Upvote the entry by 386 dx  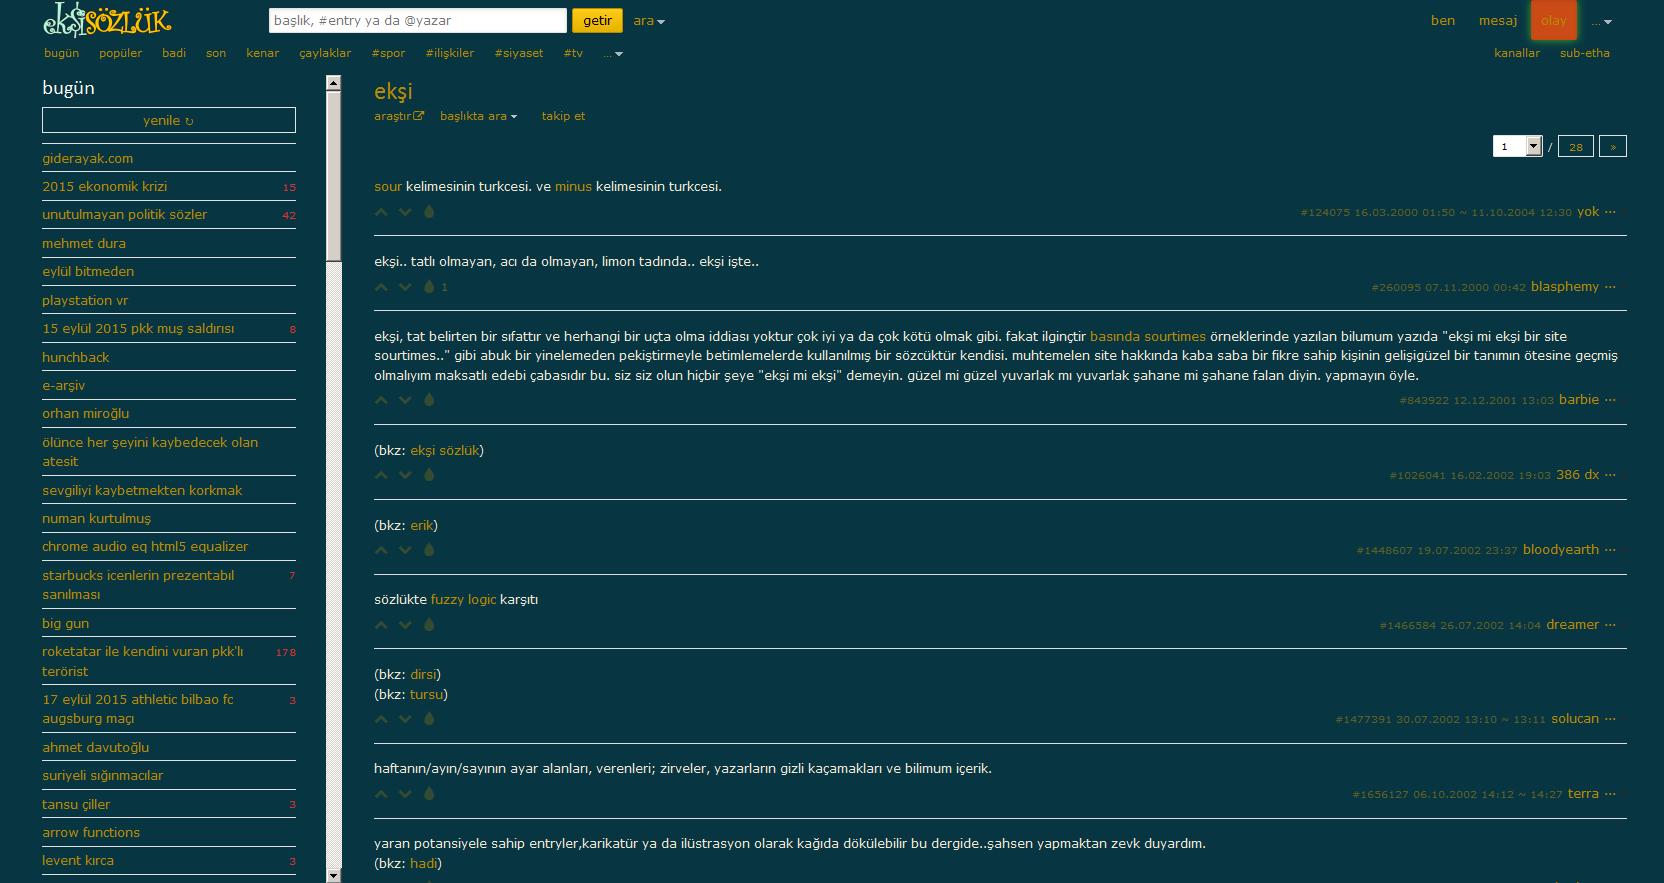pos(381,475)
